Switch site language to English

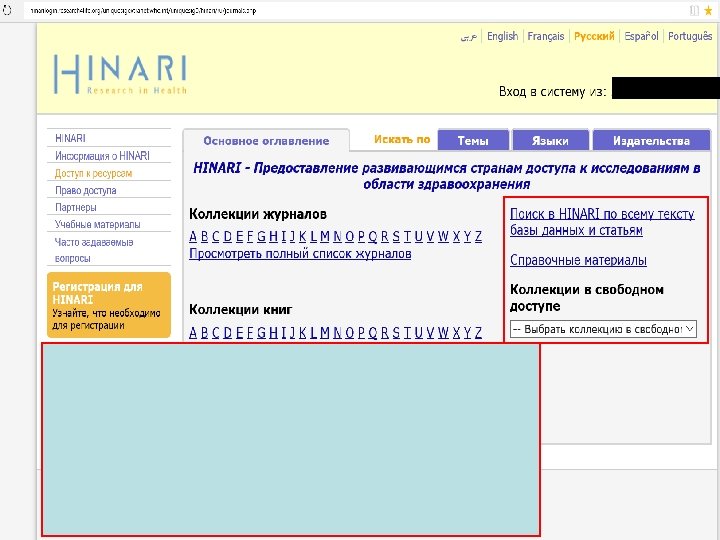tap(502, 36)
